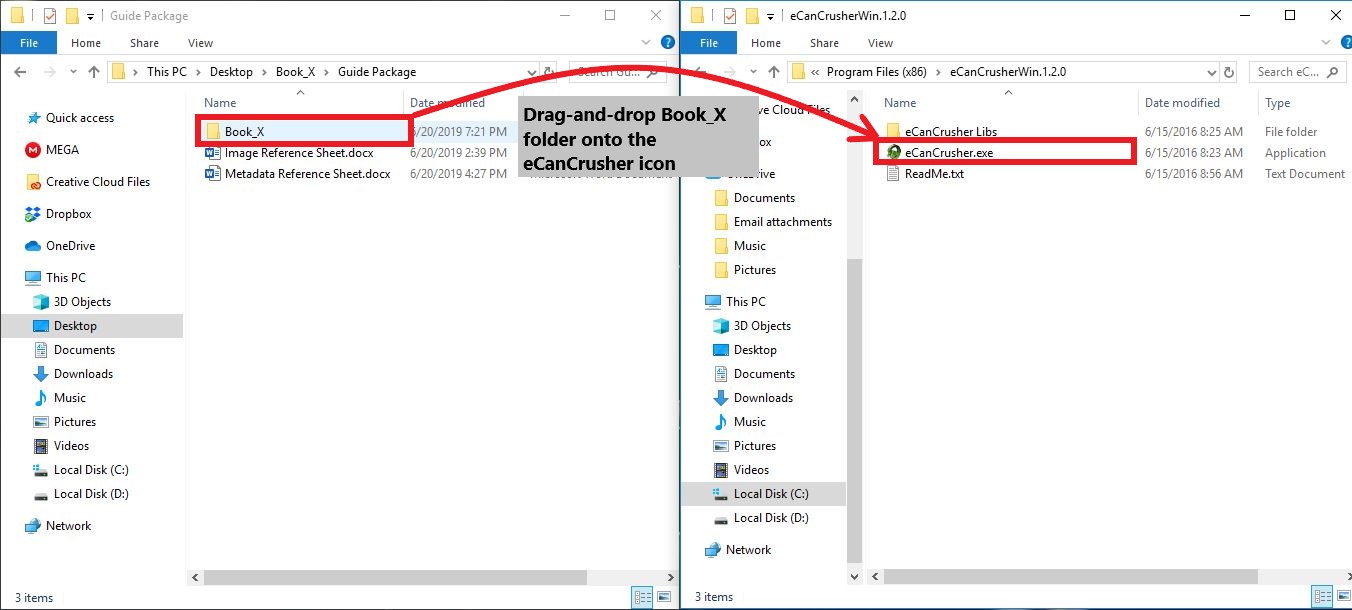1352x610 pixels.
Task: Open Customize Quick Access Toolbar in eCanCrusherWin
Action: point(771,17)
